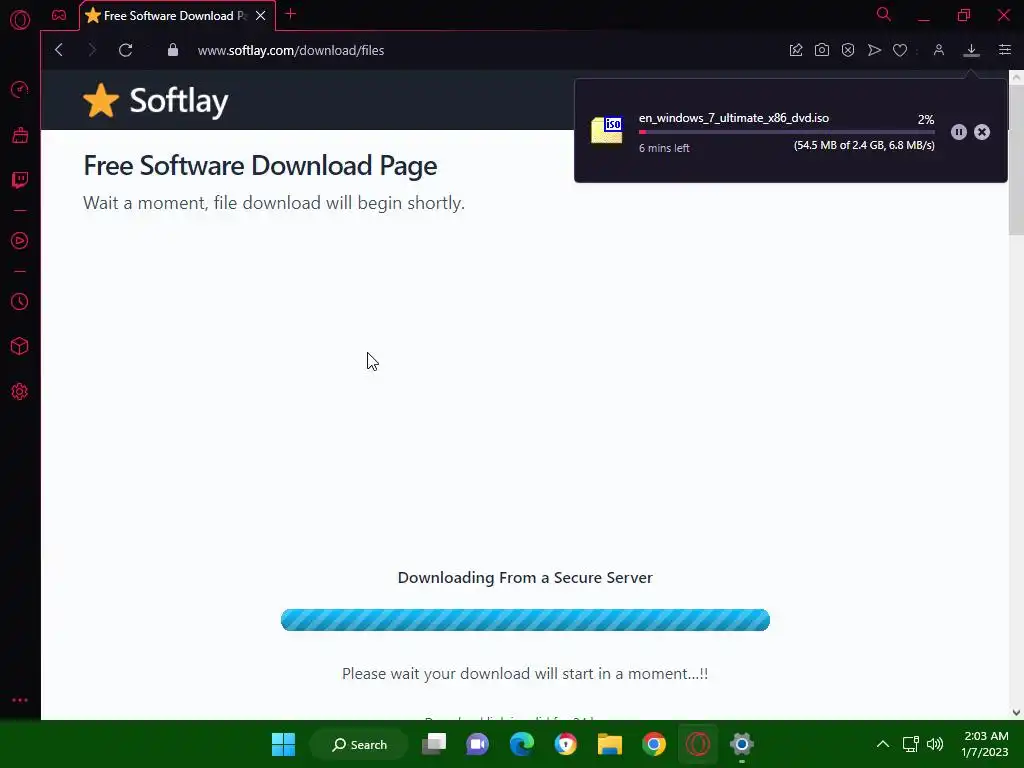Go back to previous page
Image resolution: width=1024 pixels, height=768 pixels.
[59, 50]
